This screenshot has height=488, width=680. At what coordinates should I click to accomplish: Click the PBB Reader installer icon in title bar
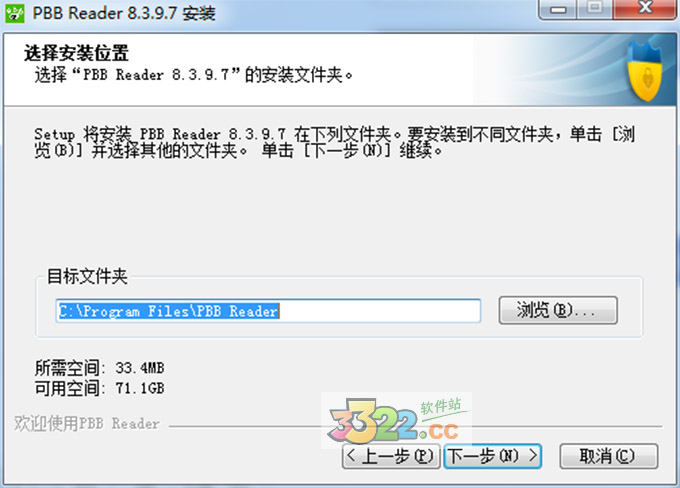[x=14, y=13]
